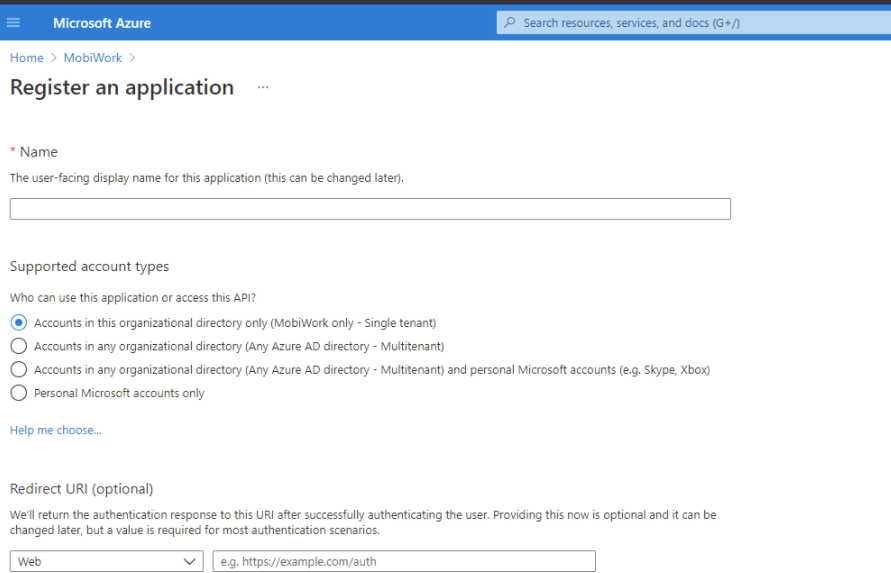This screenshot has height=573, width=891.
Task: Click the Supported account types heading
Action: click(x=89, y=267)
